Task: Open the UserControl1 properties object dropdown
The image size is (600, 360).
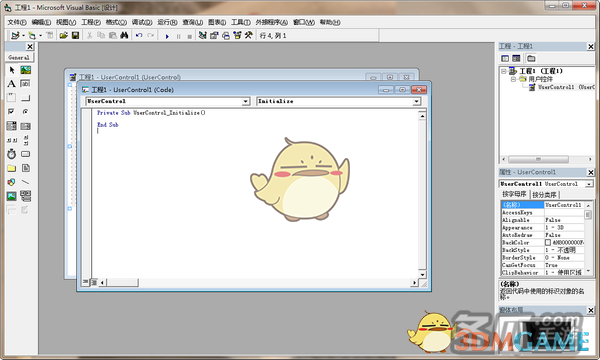Action: point(589,184)
